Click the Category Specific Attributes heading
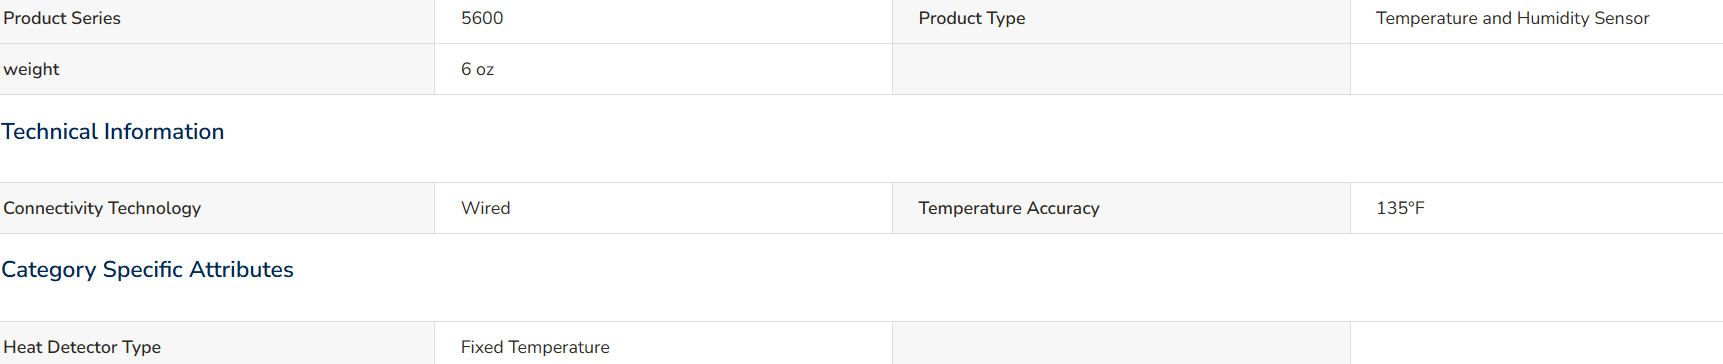This screenshot has width=1723, height=364. click(x=147, y=269)
